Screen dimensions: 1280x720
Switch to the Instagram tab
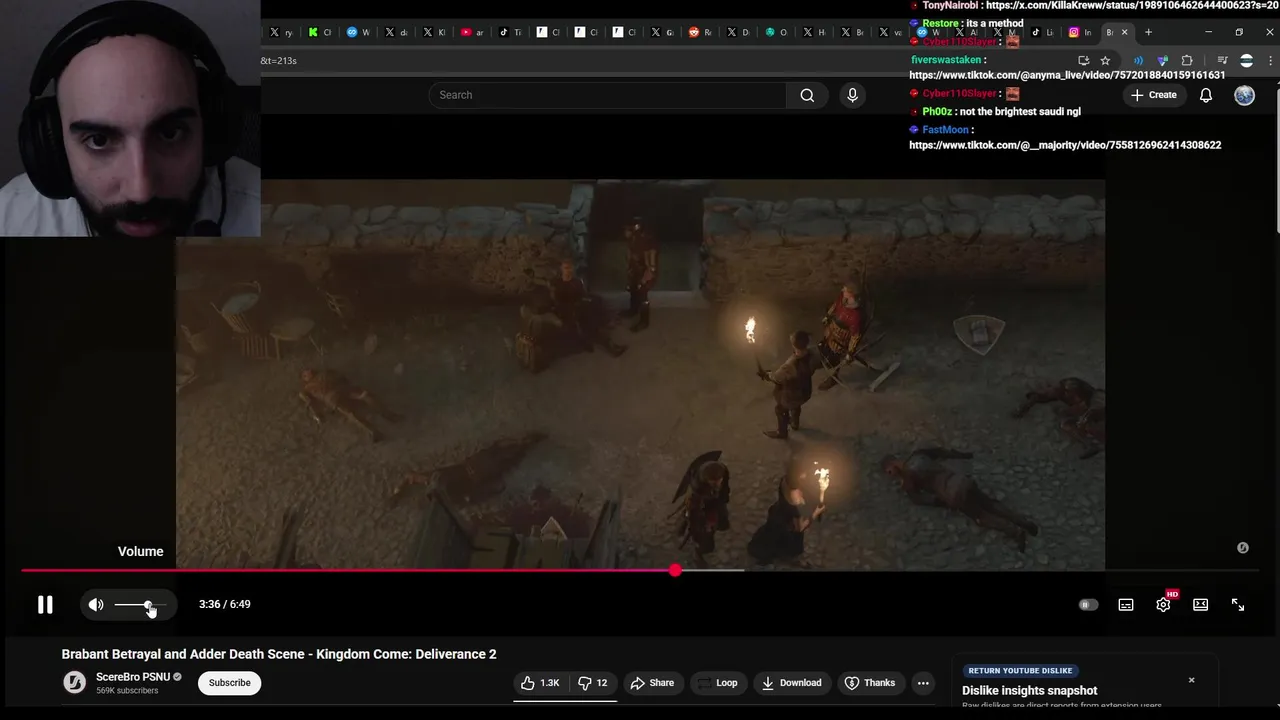(x=1080, y=32)
